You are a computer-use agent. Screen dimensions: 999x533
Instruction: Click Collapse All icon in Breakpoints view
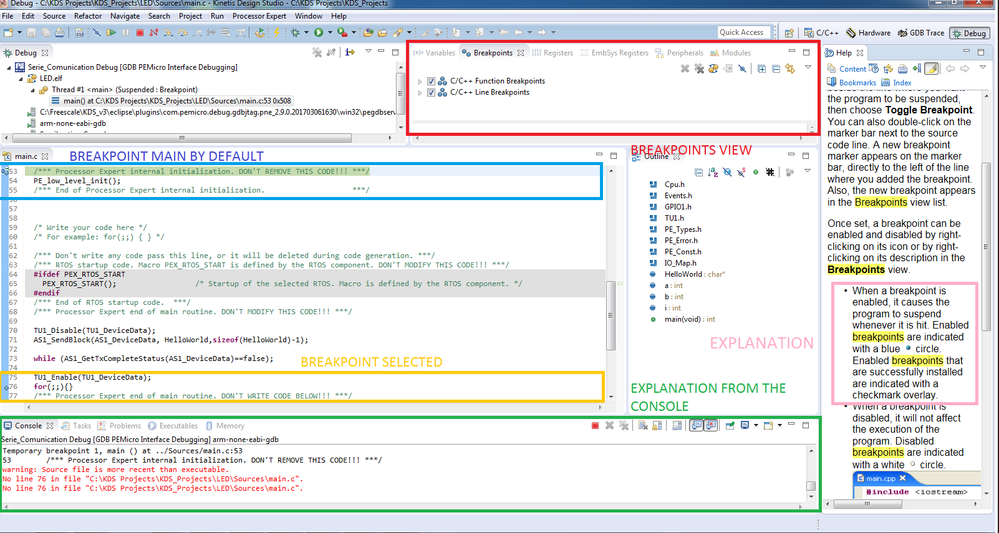pos(776,69)
